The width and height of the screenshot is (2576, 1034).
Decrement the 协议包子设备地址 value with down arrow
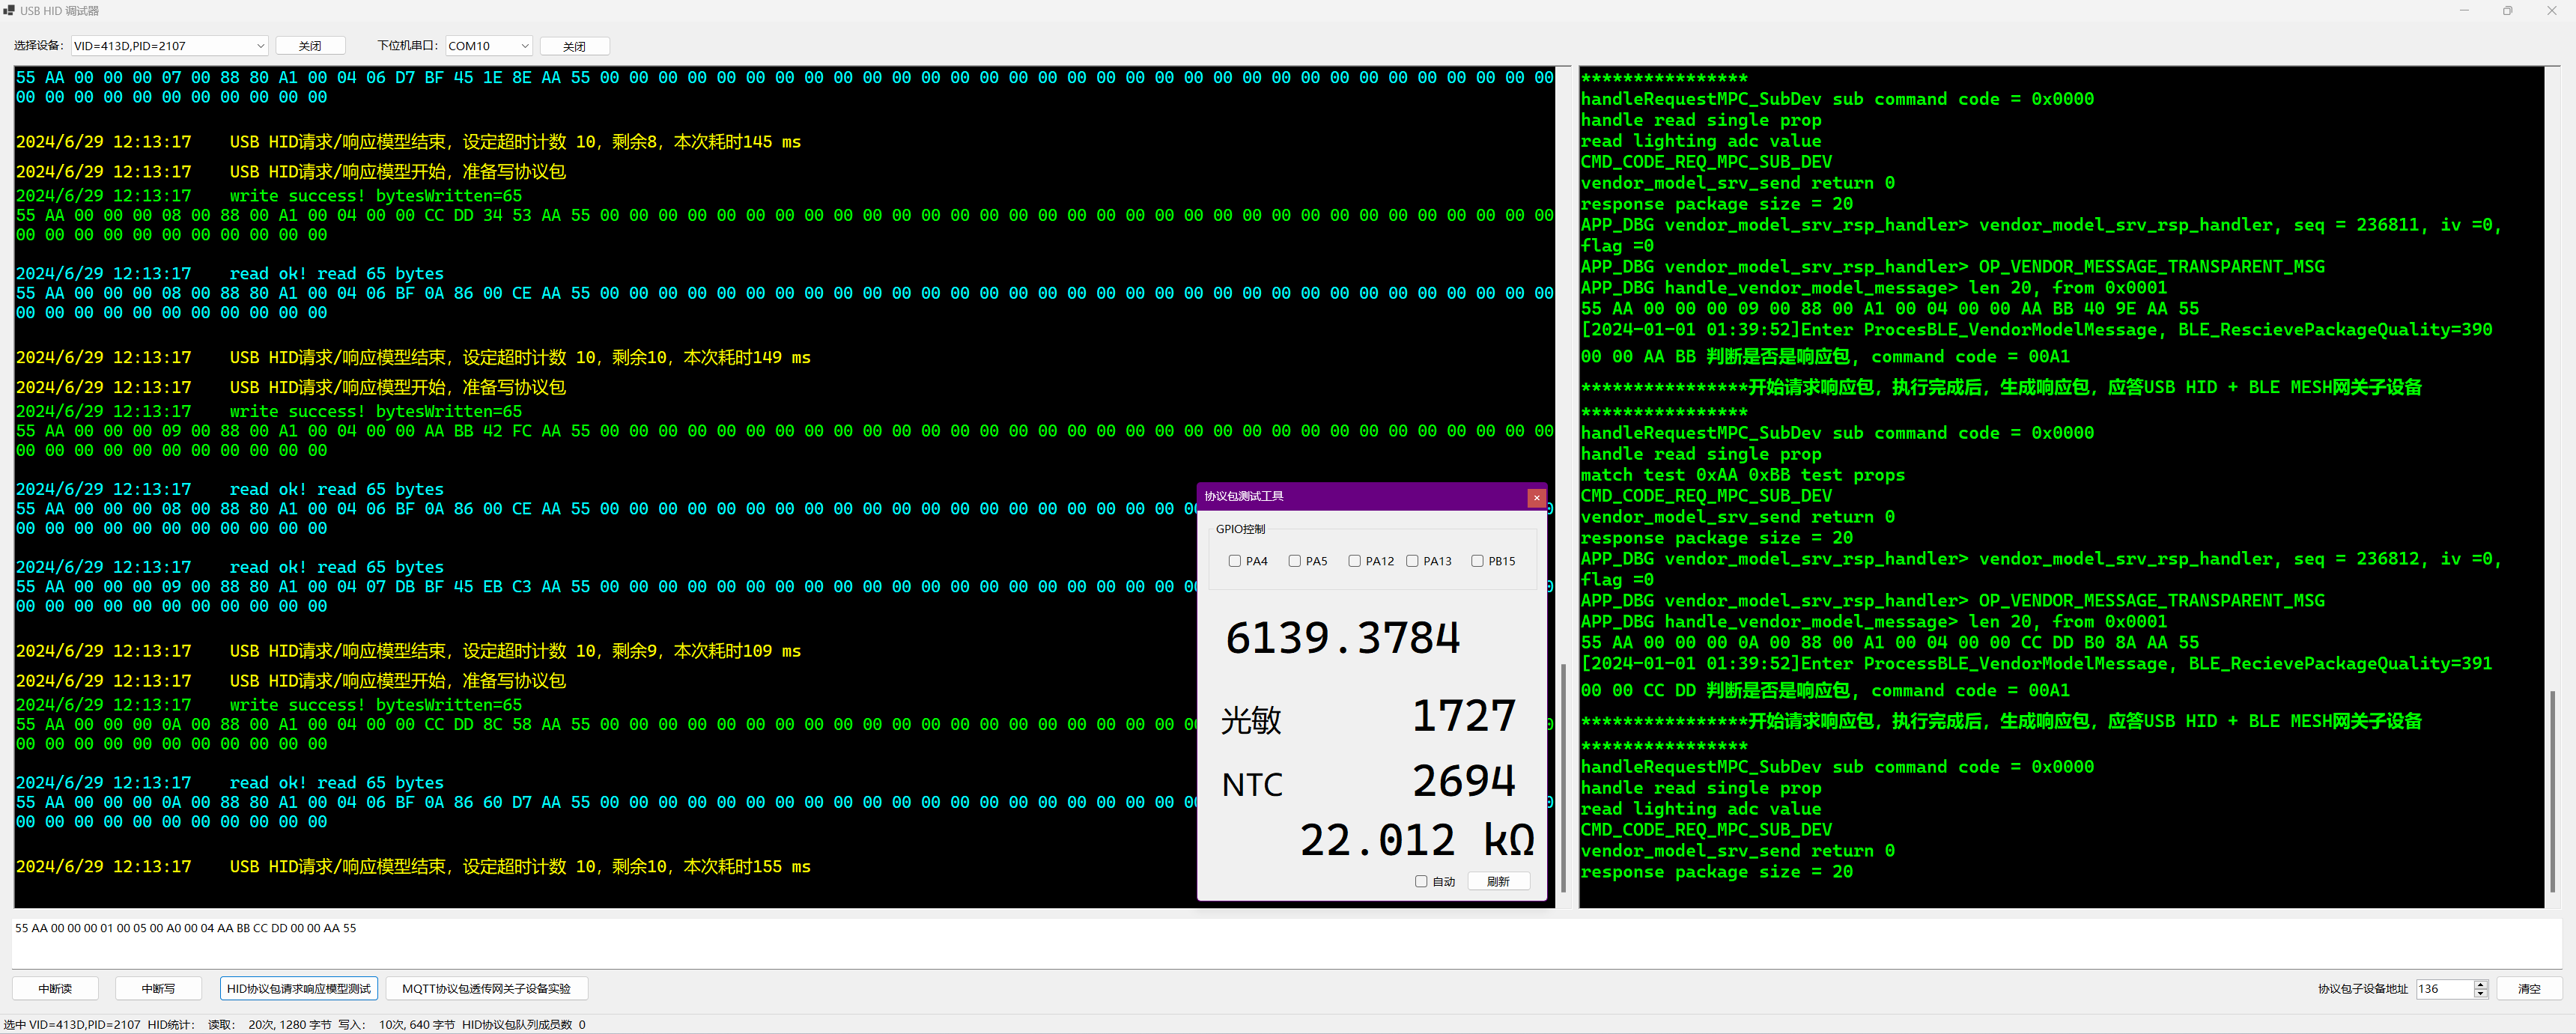tap(2480, 993)
